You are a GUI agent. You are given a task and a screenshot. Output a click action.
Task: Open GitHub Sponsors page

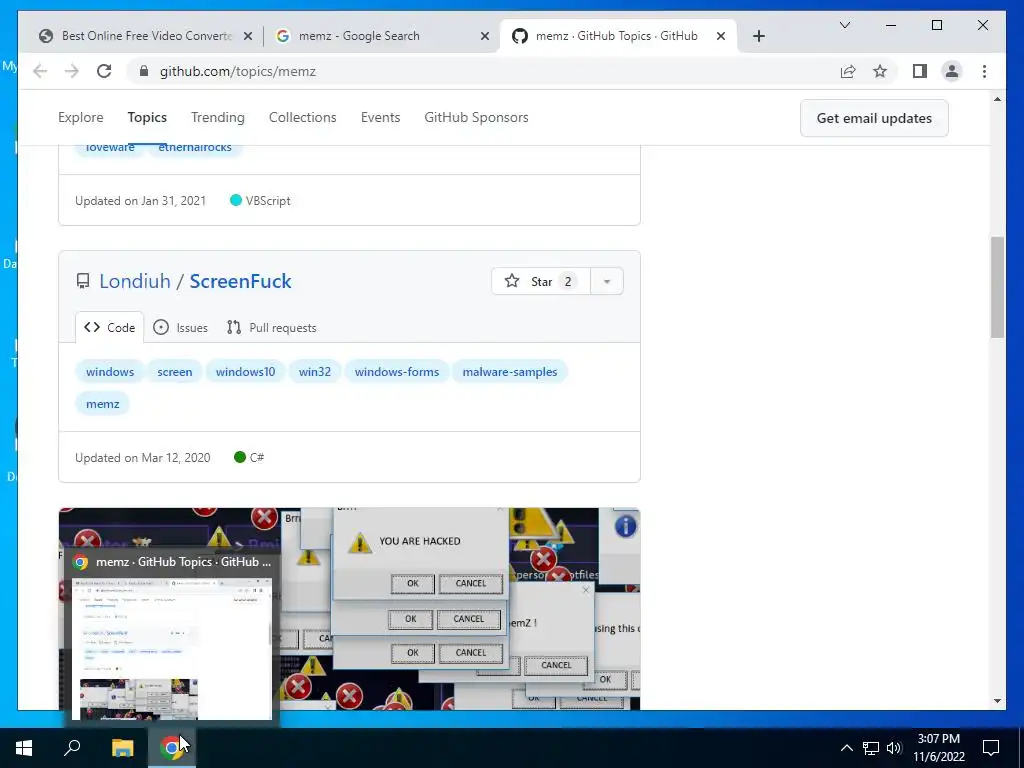click(x=476, y=118)
